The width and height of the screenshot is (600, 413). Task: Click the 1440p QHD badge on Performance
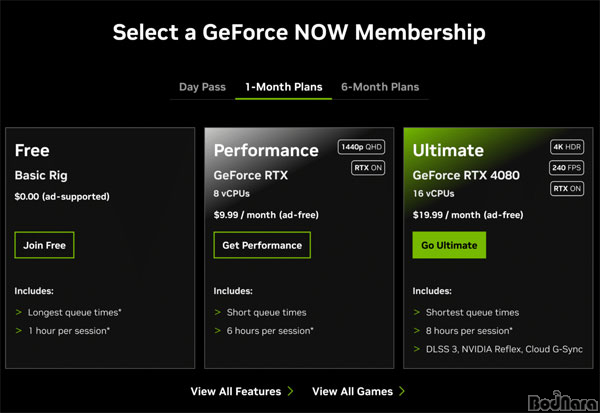coord(361,147)
